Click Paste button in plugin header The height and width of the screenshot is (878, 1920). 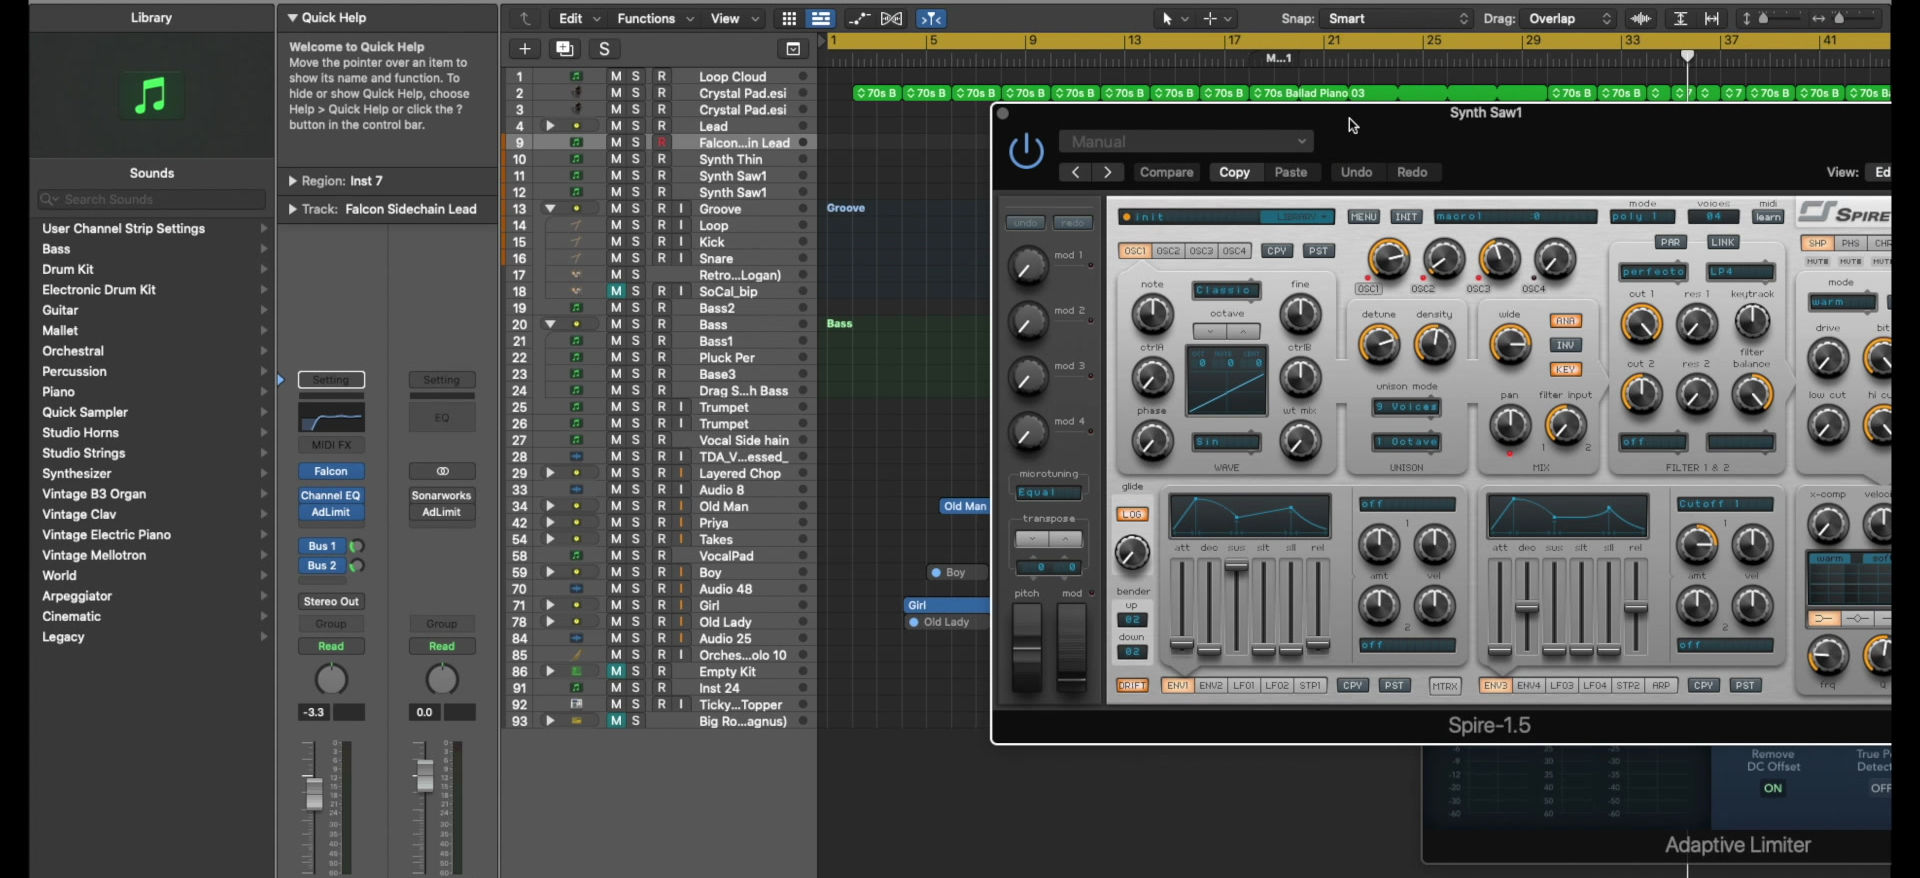pyautogui.click(x=1290, y=172)
